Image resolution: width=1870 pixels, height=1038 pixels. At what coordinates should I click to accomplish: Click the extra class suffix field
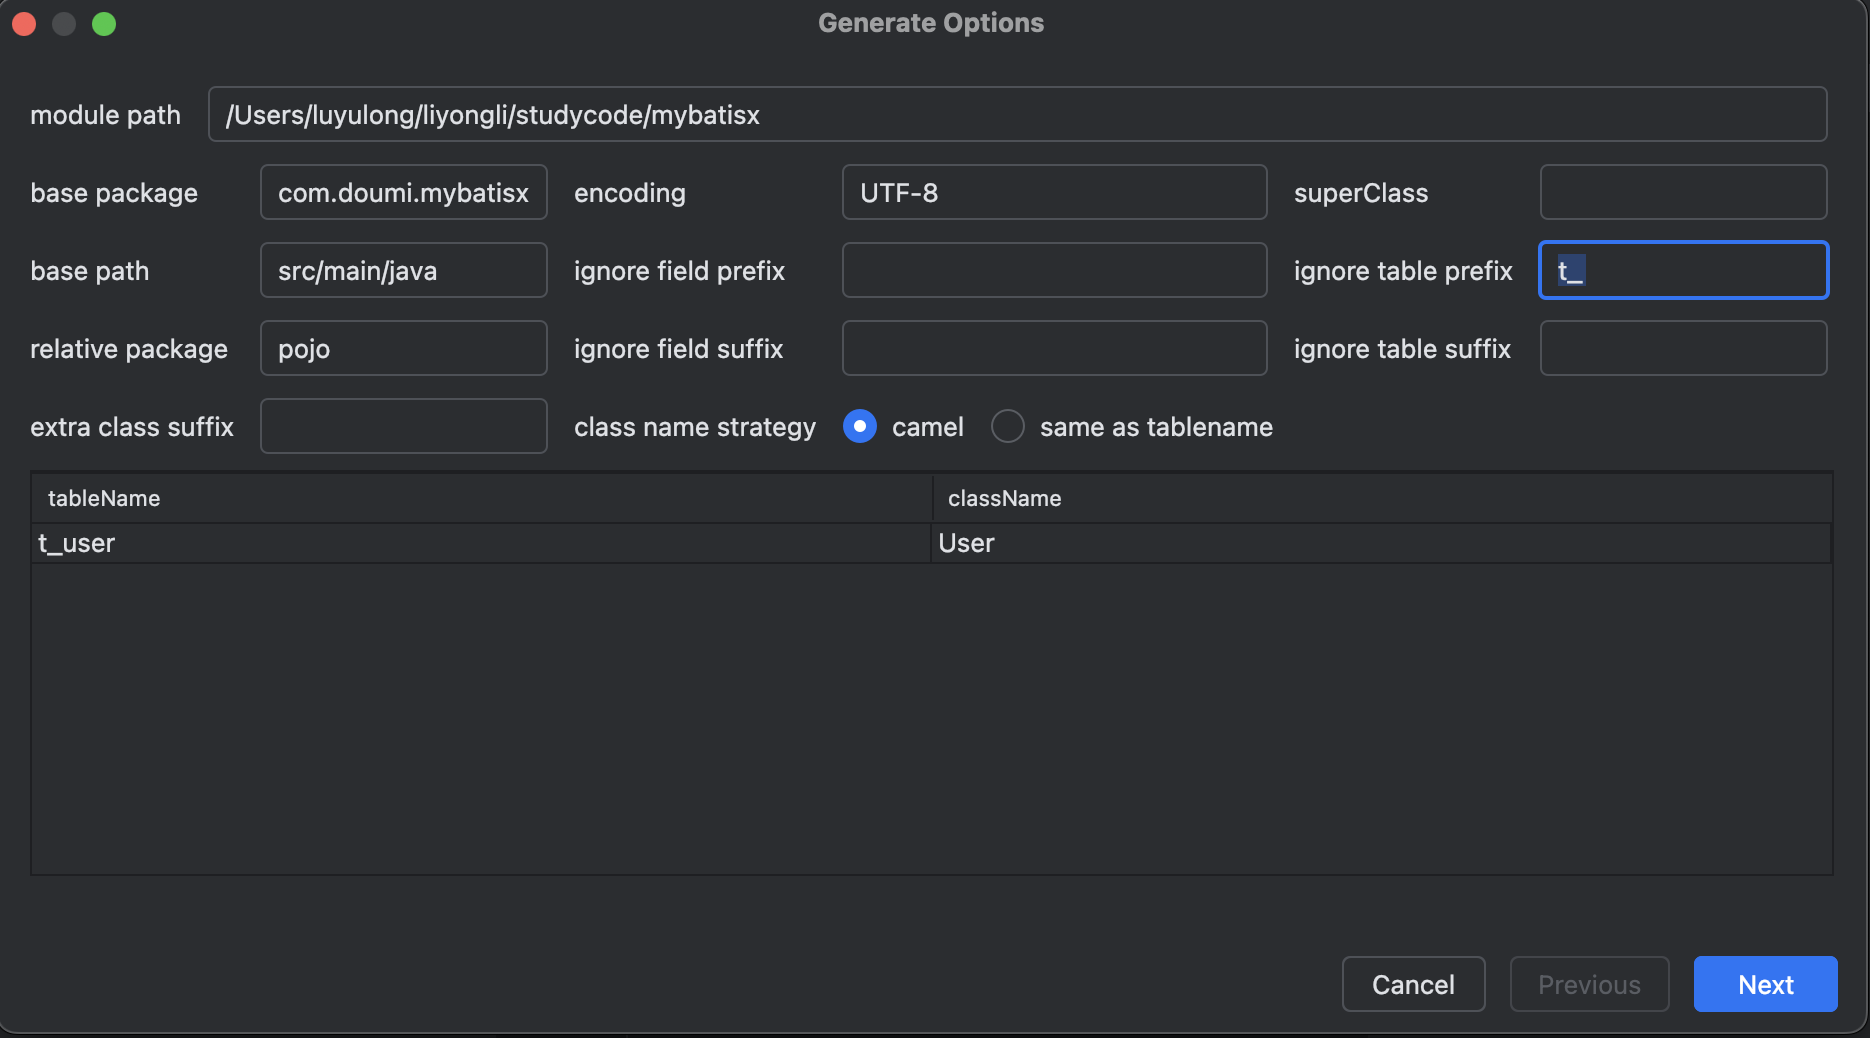[x=403, y=427]
